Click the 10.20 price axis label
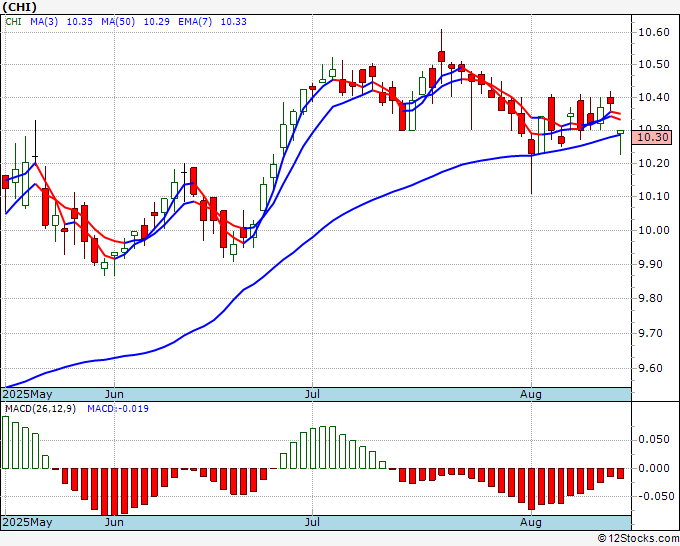The height and width of the screenshot is (546, 680). tap(654, 163)
